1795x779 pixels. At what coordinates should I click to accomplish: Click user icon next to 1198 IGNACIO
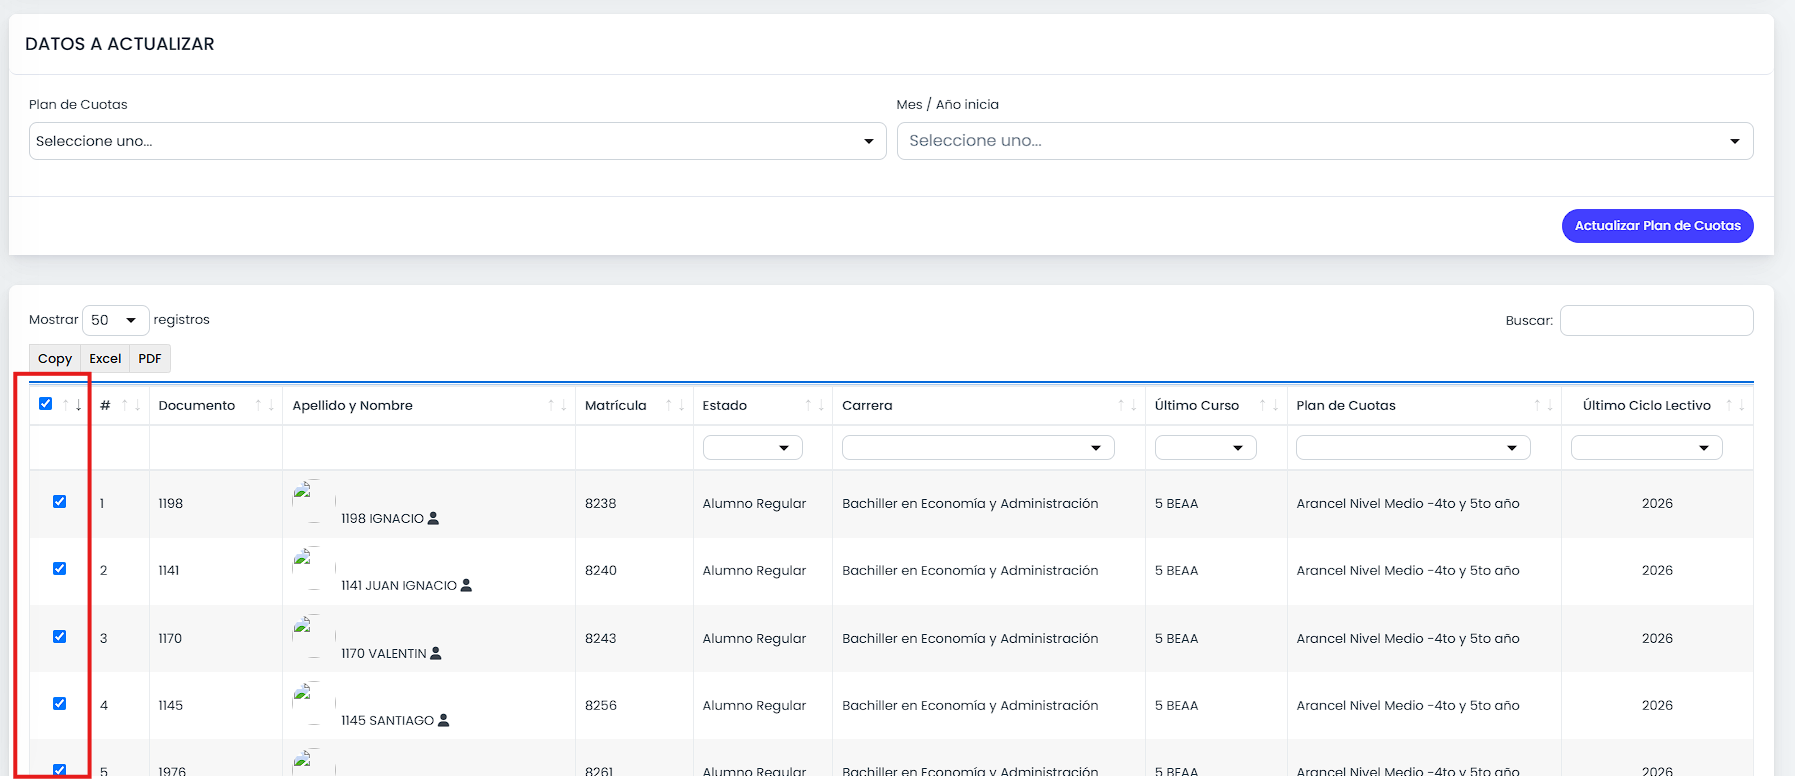(433, 518)
